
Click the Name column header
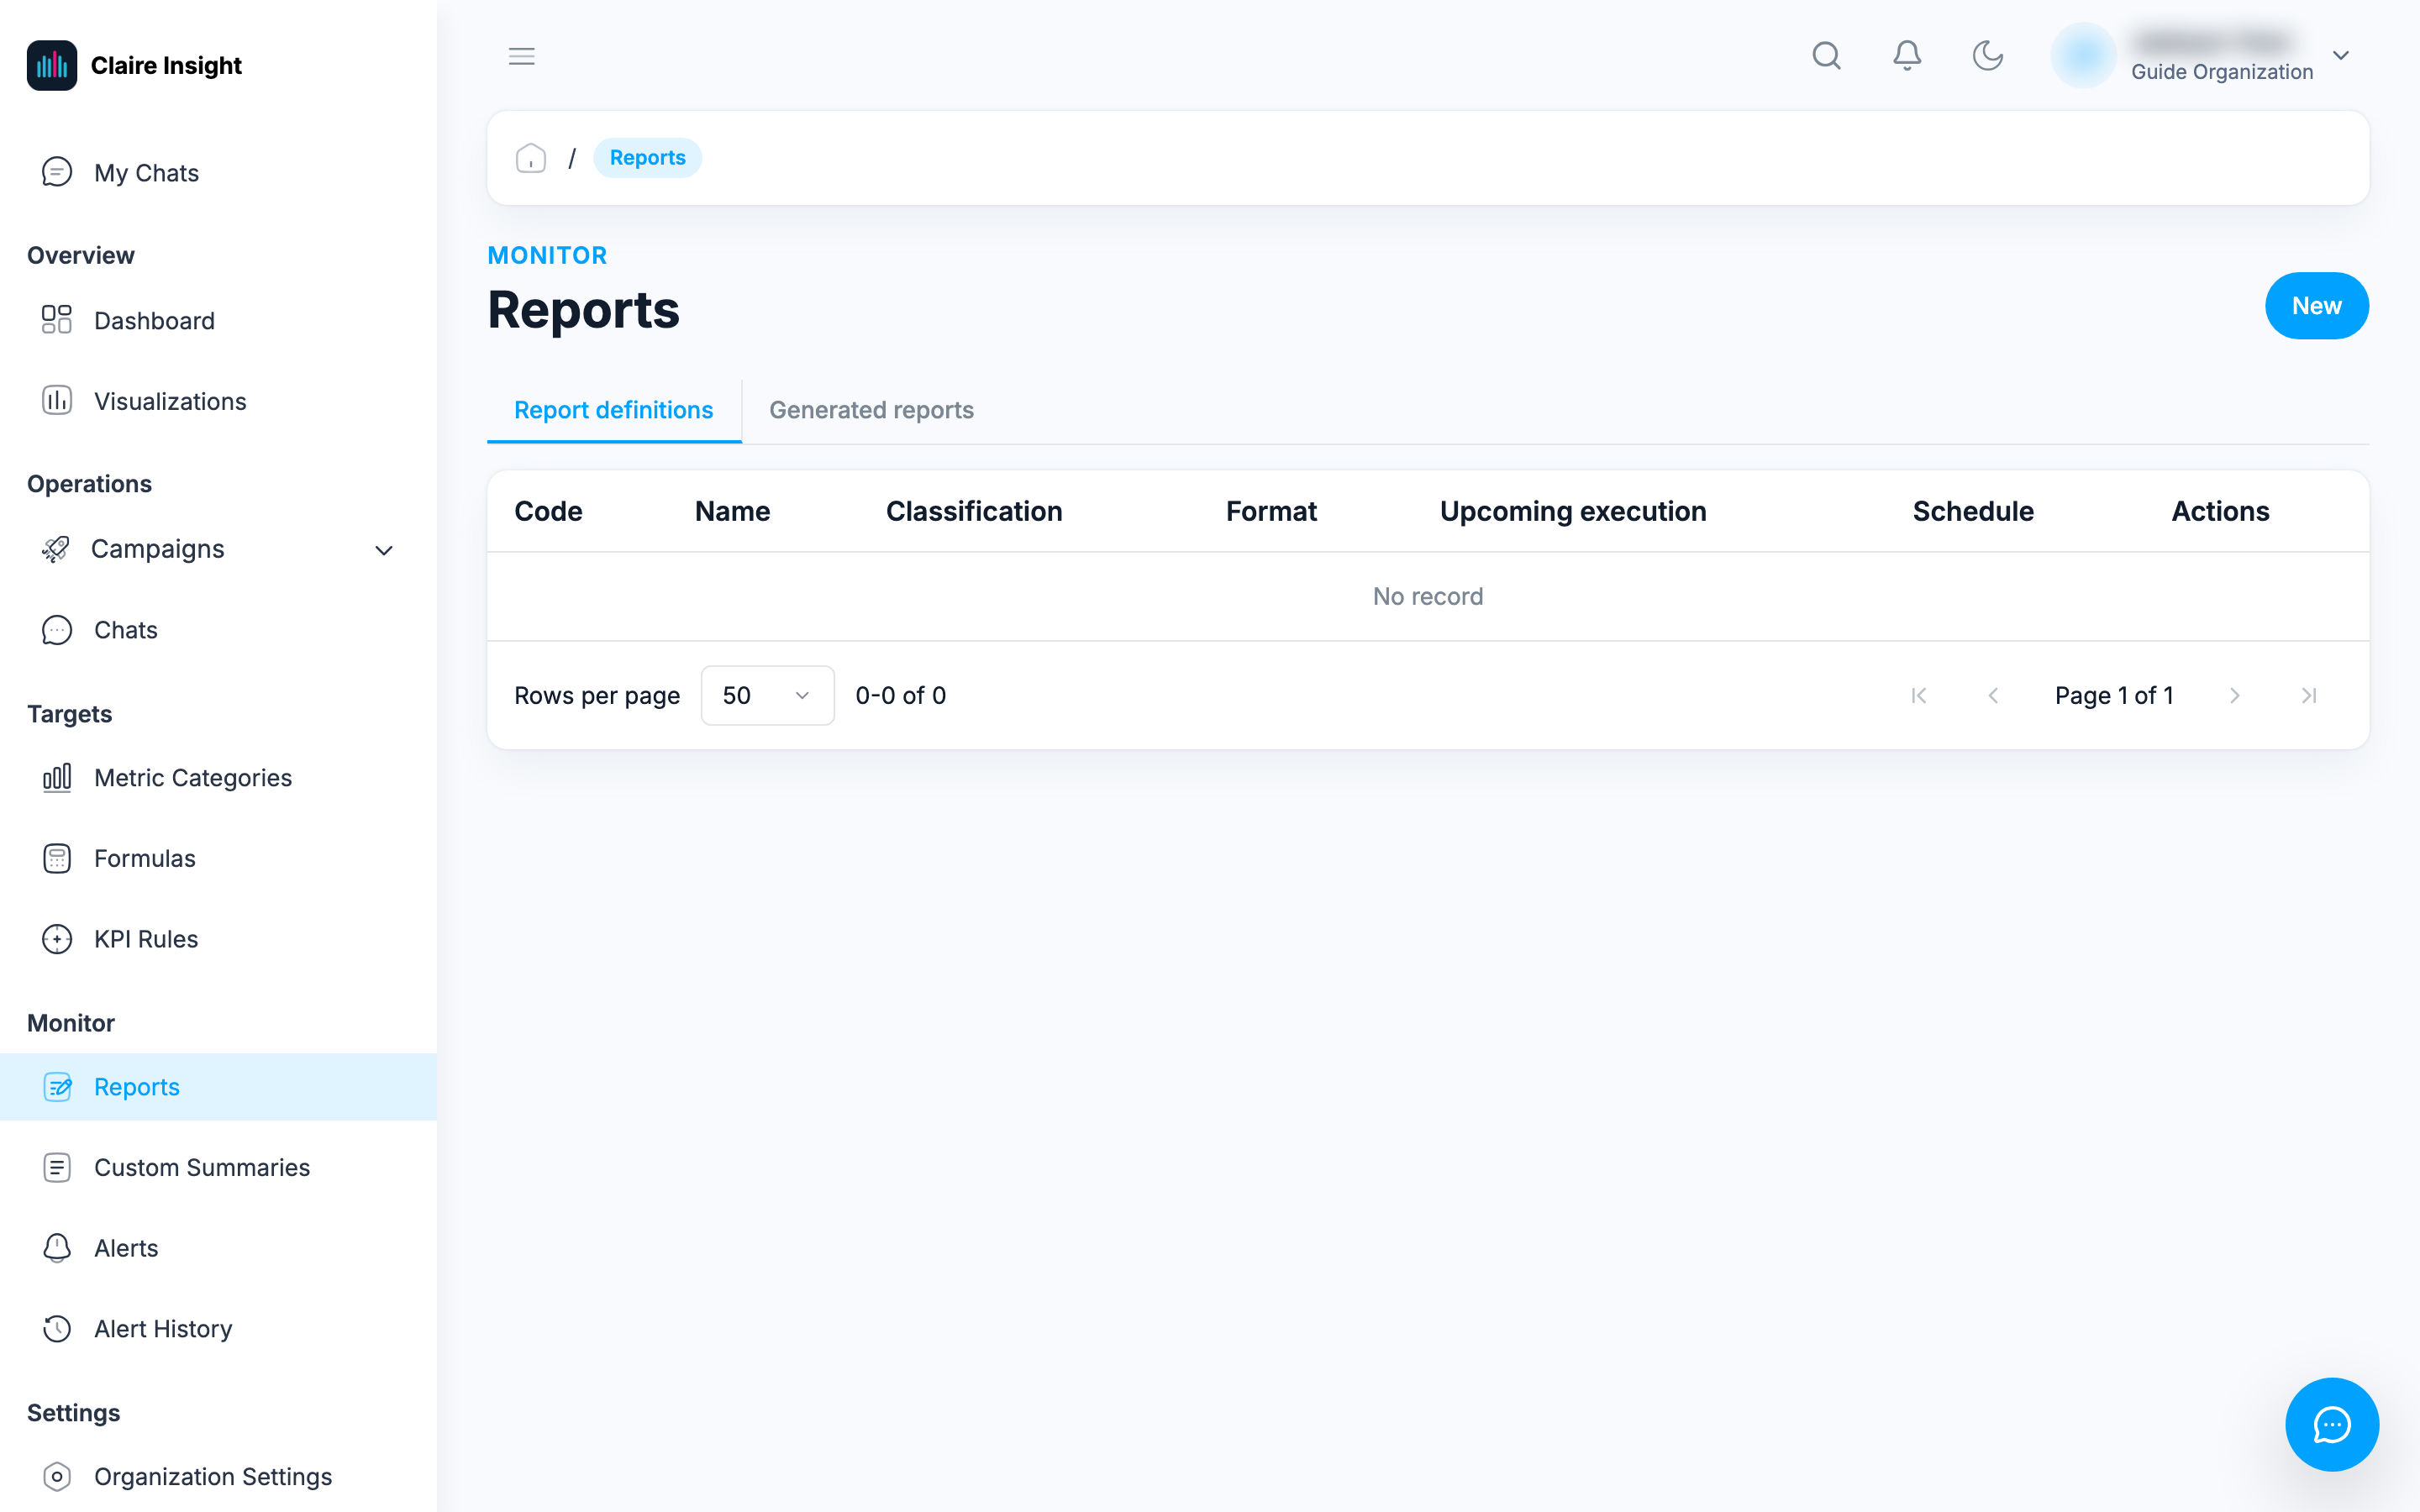[x=732, y=511]
